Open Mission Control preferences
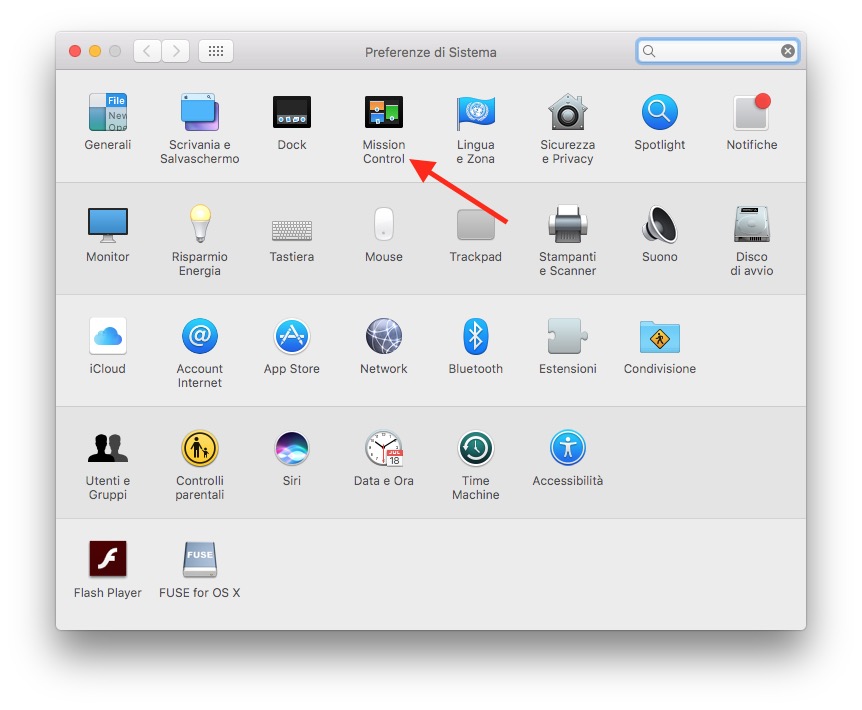This screenshot has height=710, width=862. point(384,112)
